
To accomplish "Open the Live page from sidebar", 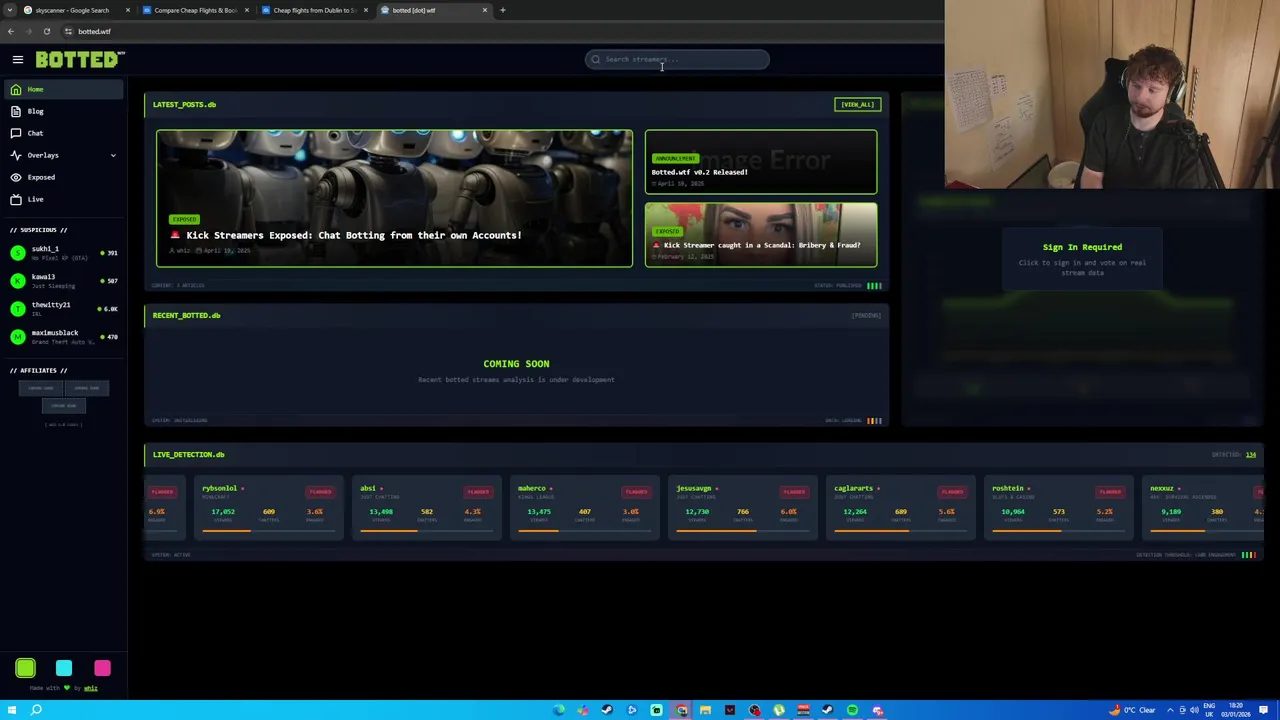I will 64,199.
